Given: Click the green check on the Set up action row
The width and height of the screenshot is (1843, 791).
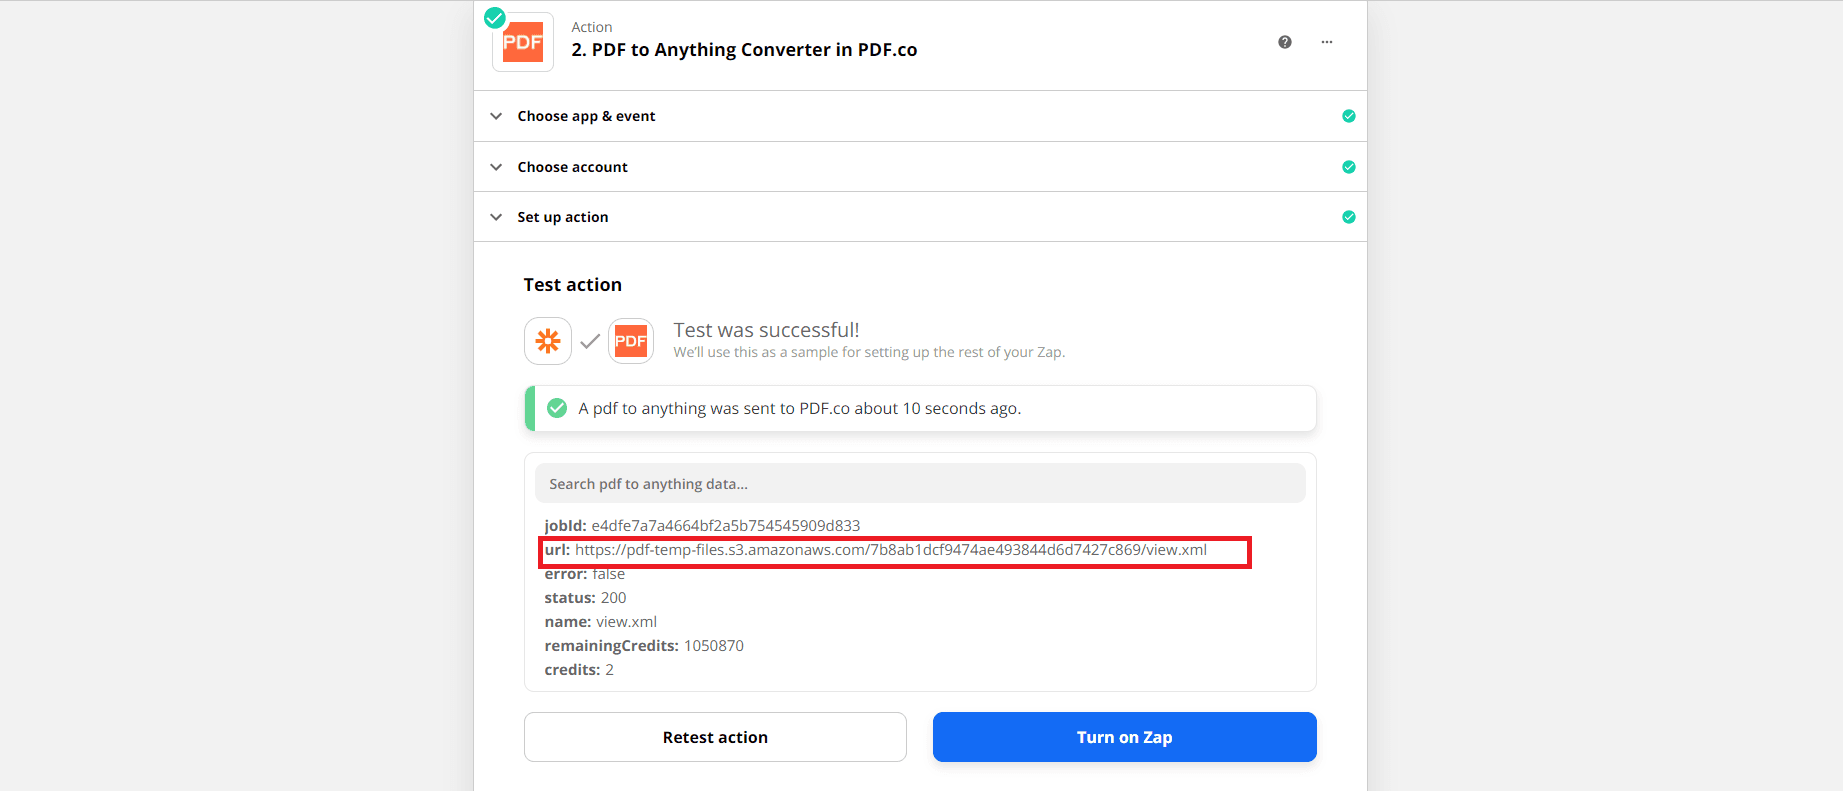Looking at the screenshot, I should tap(1349, 217).
